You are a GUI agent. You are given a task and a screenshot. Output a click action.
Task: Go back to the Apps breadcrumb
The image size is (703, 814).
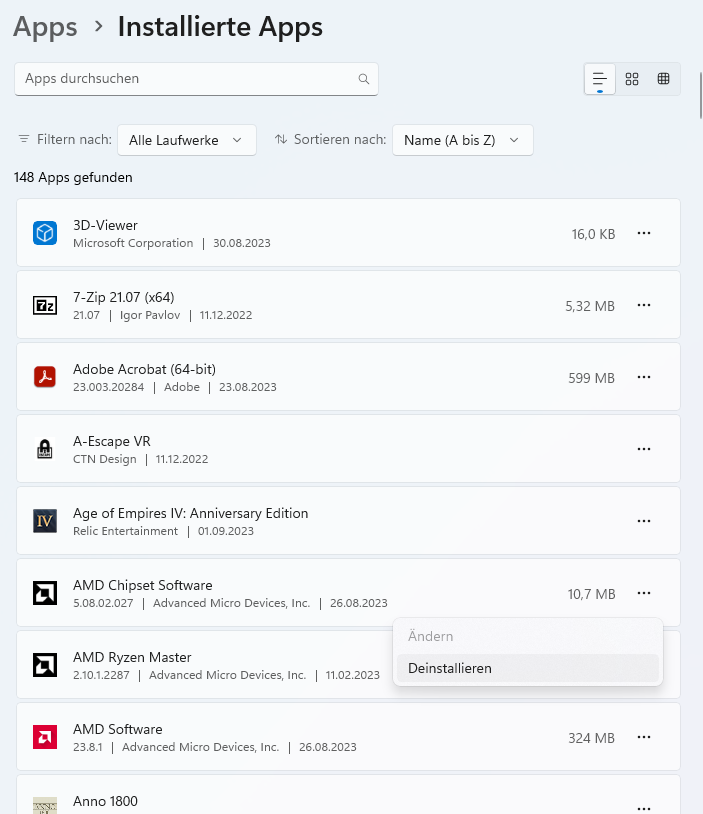[x=45, y=27]
